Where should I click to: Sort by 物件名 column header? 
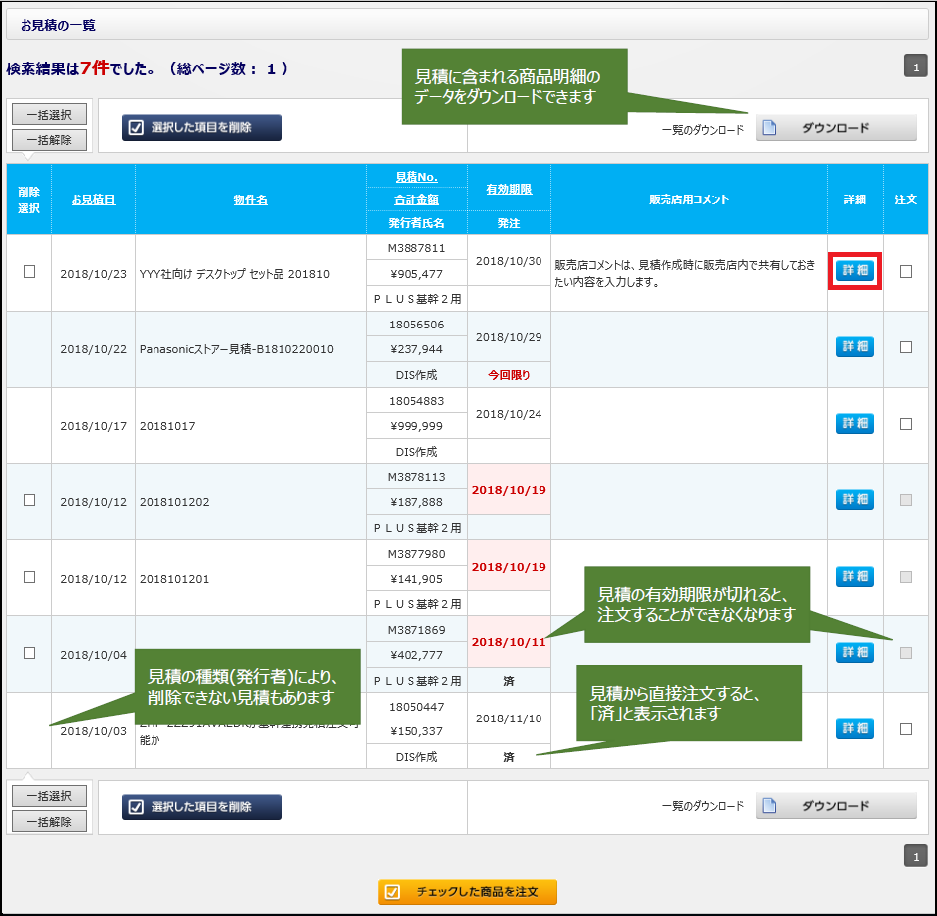250,199
